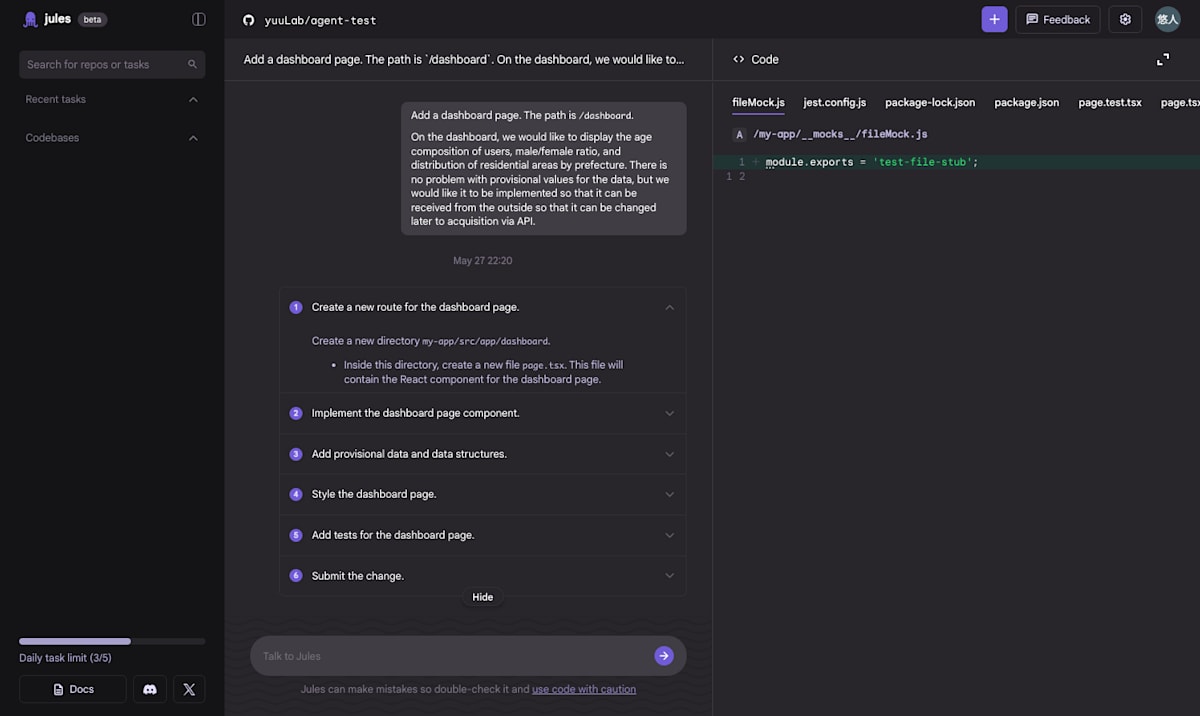Switch to package-lock.json tab
The height and width of the screenshot is (716, 1200).
point(930,102)
